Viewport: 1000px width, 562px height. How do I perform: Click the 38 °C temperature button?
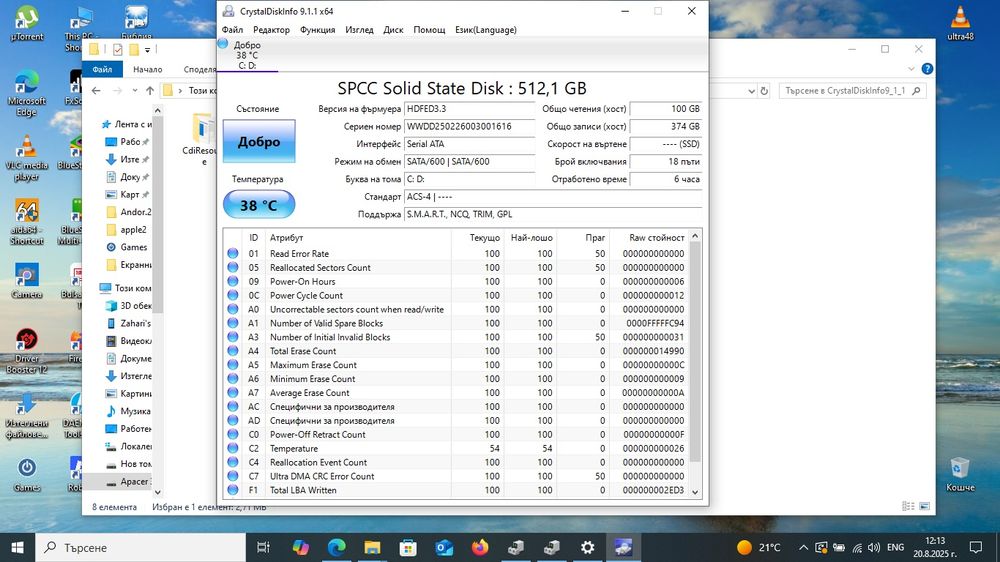pyautogui.click(x=259, y=205)
